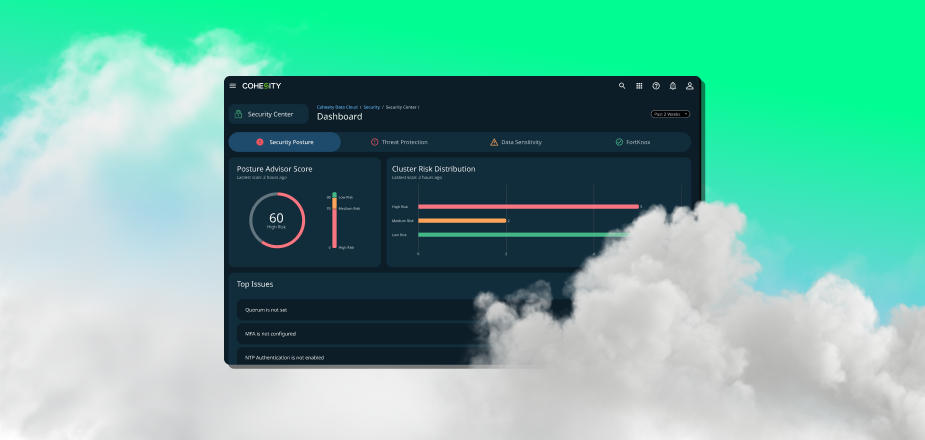The image size is (925, 440).
Task: Click the red alert icon on Security Posture
Action: 260,142
